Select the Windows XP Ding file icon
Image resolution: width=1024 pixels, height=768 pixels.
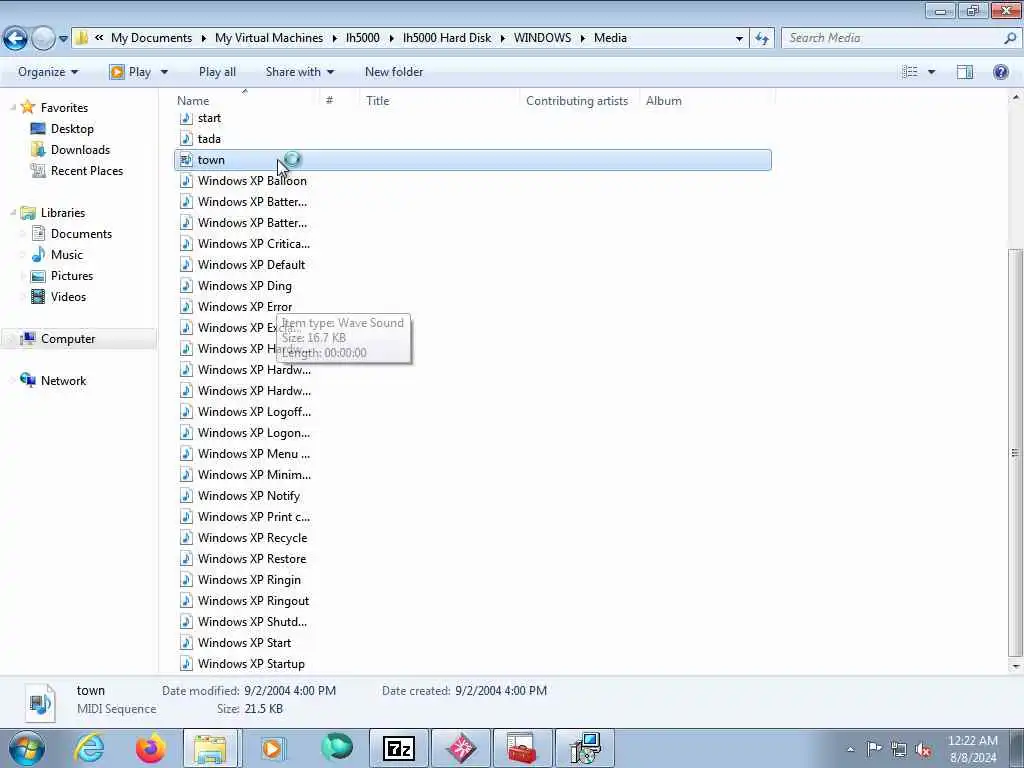pos(186,285)
